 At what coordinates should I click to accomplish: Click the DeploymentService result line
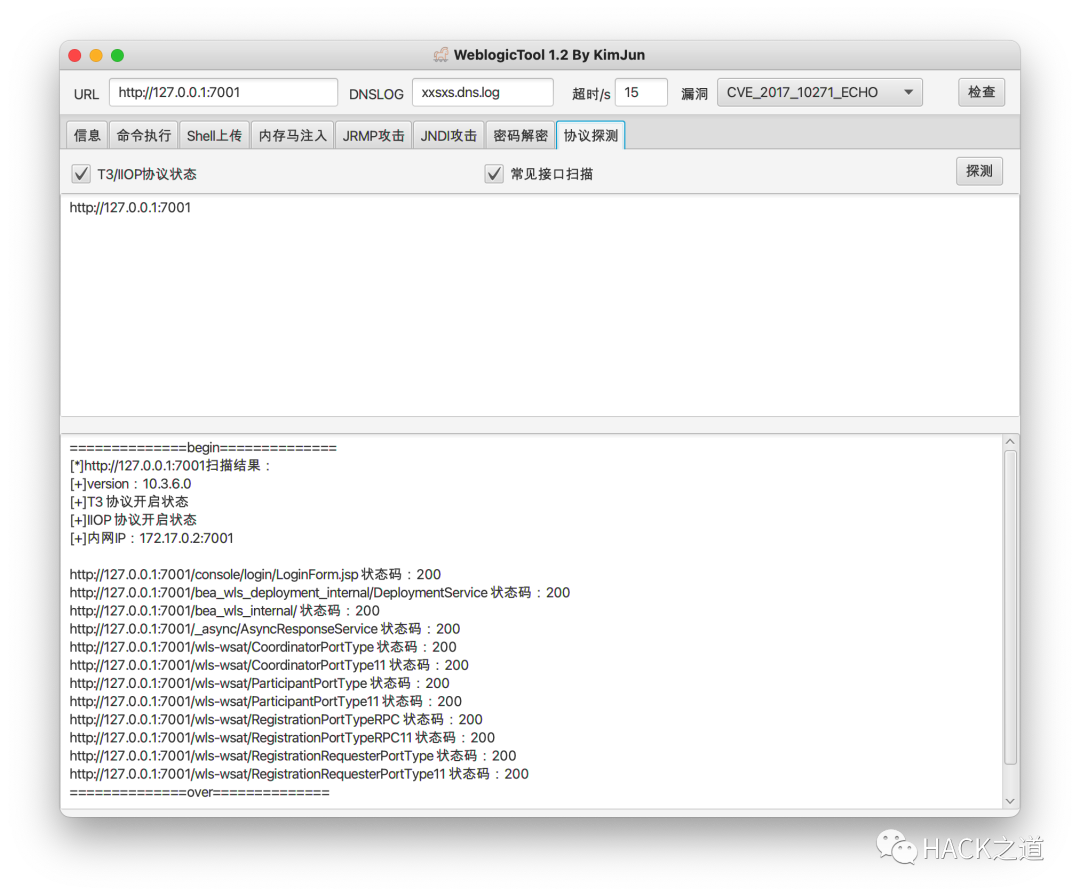click(x=320, y=592)
